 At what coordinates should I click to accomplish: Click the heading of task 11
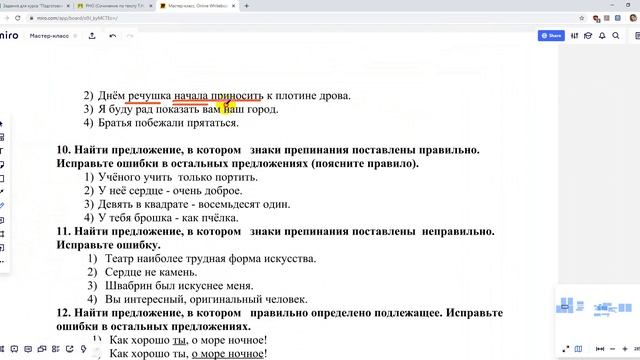[276, 238]
